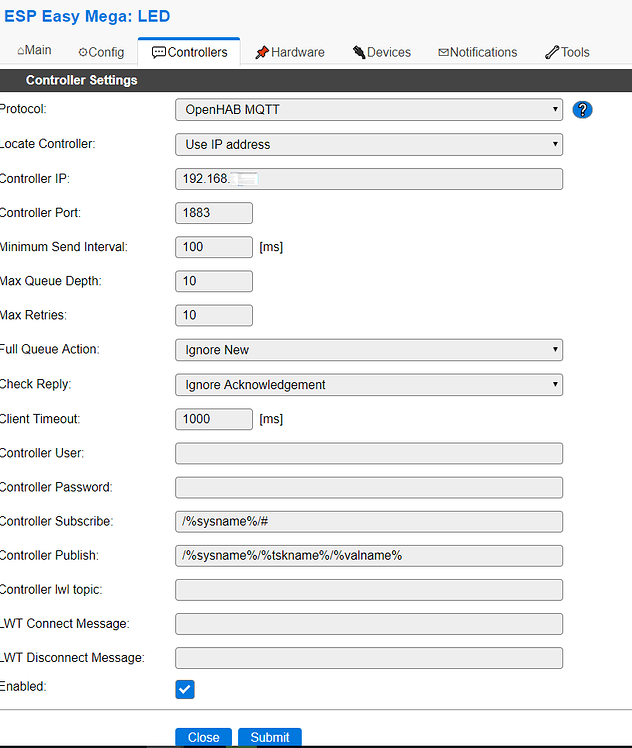Click into the Controller User field
The width and height of the screenshot is (632, 748).
pyautogui.click(x=369, y=453)
